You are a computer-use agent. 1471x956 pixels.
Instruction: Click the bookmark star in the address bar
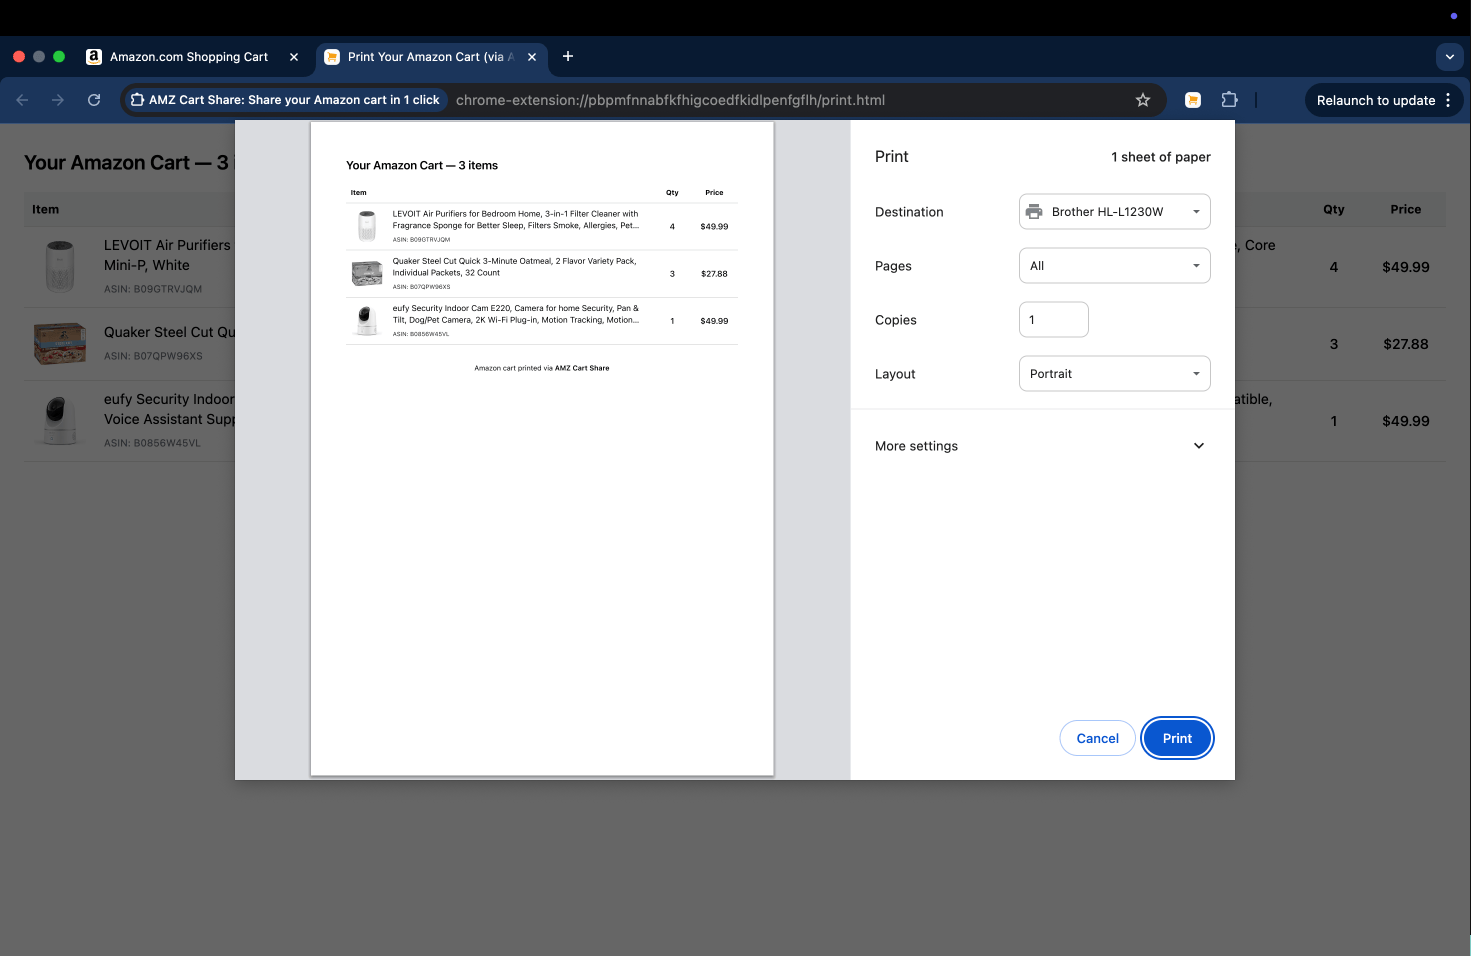click(x=1143, y=100)
